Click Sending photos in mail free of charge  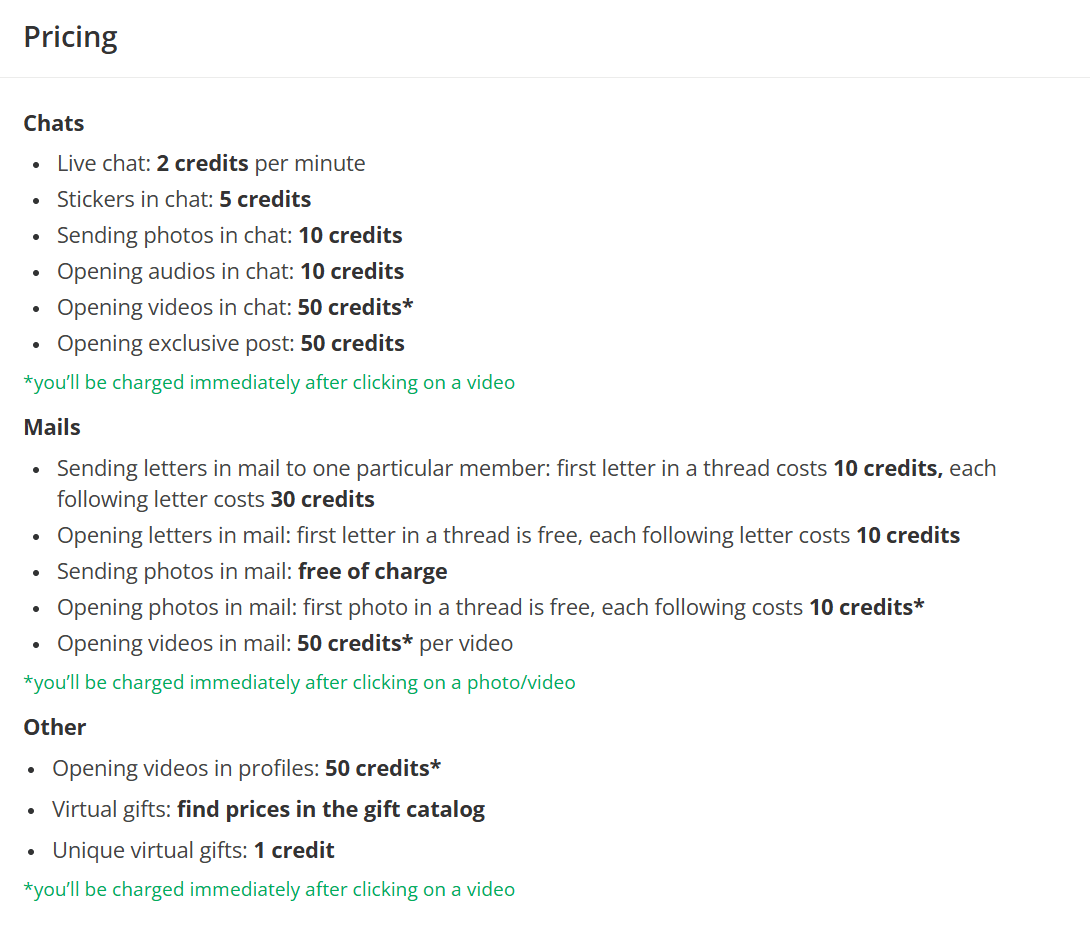[x=252, y=571]
